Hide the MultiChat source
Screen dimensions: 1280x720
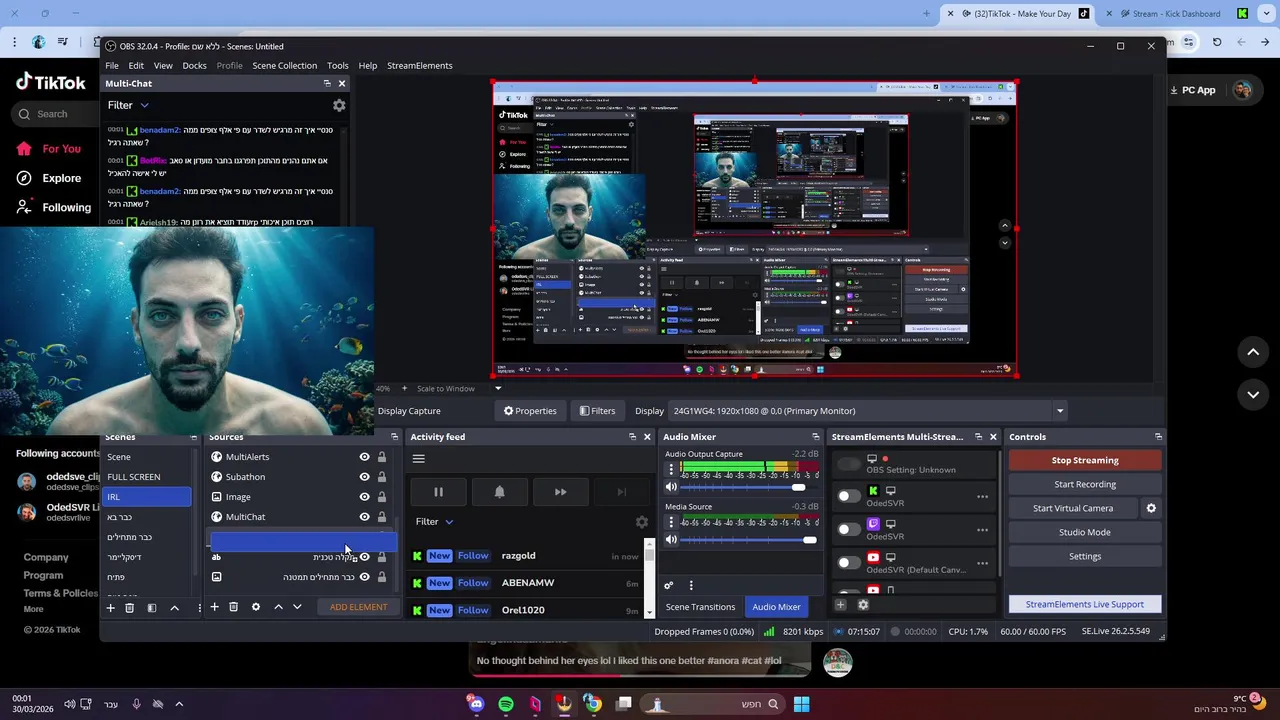364,517
